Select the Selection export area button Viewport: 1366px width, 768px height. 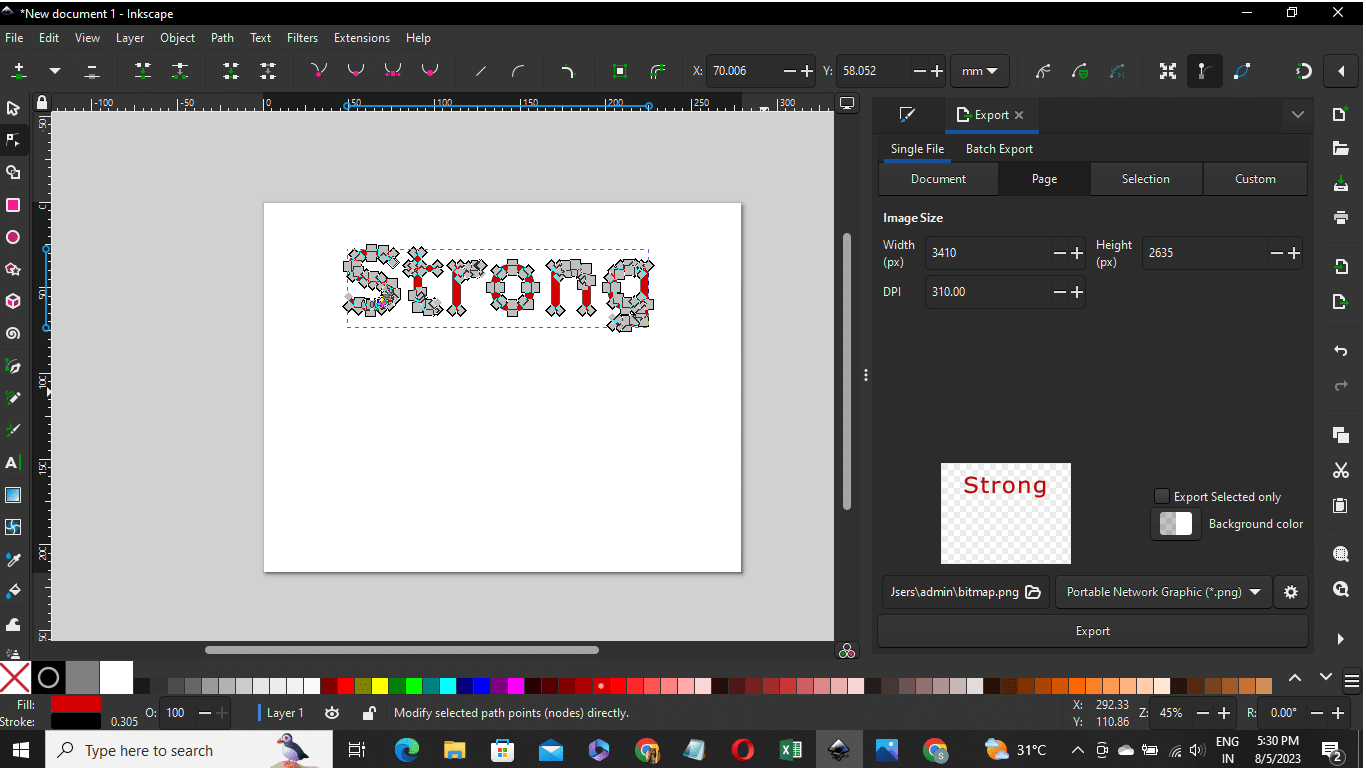point(1145,179)
